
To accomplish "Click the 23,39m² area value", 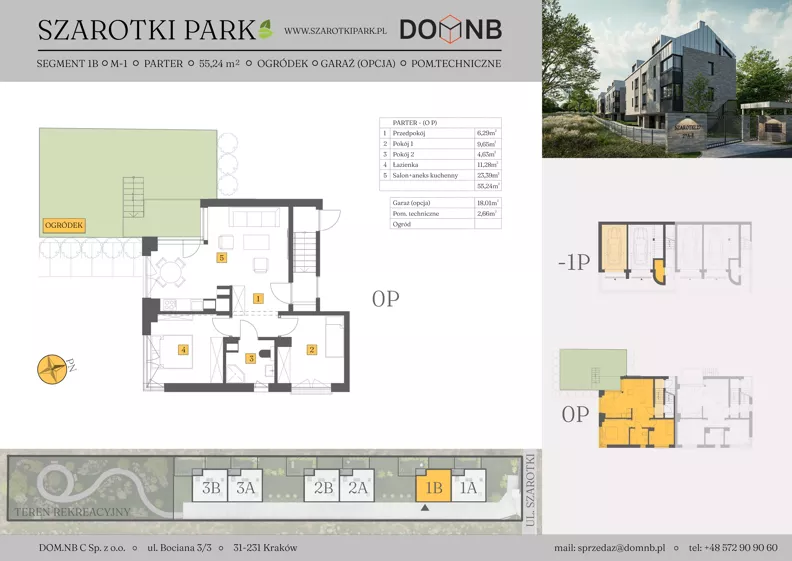I will click(488, 175).
